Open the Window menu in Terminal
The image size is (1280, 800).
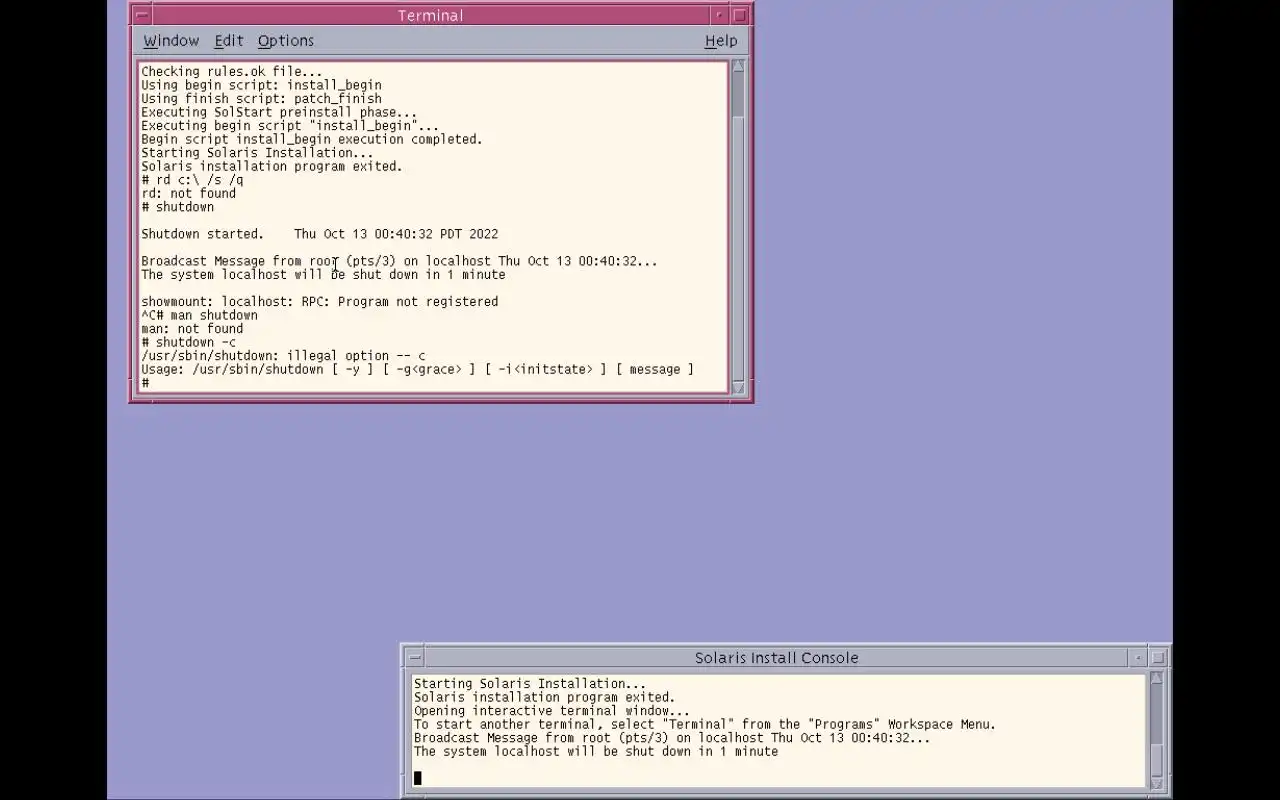coord(171,41)
